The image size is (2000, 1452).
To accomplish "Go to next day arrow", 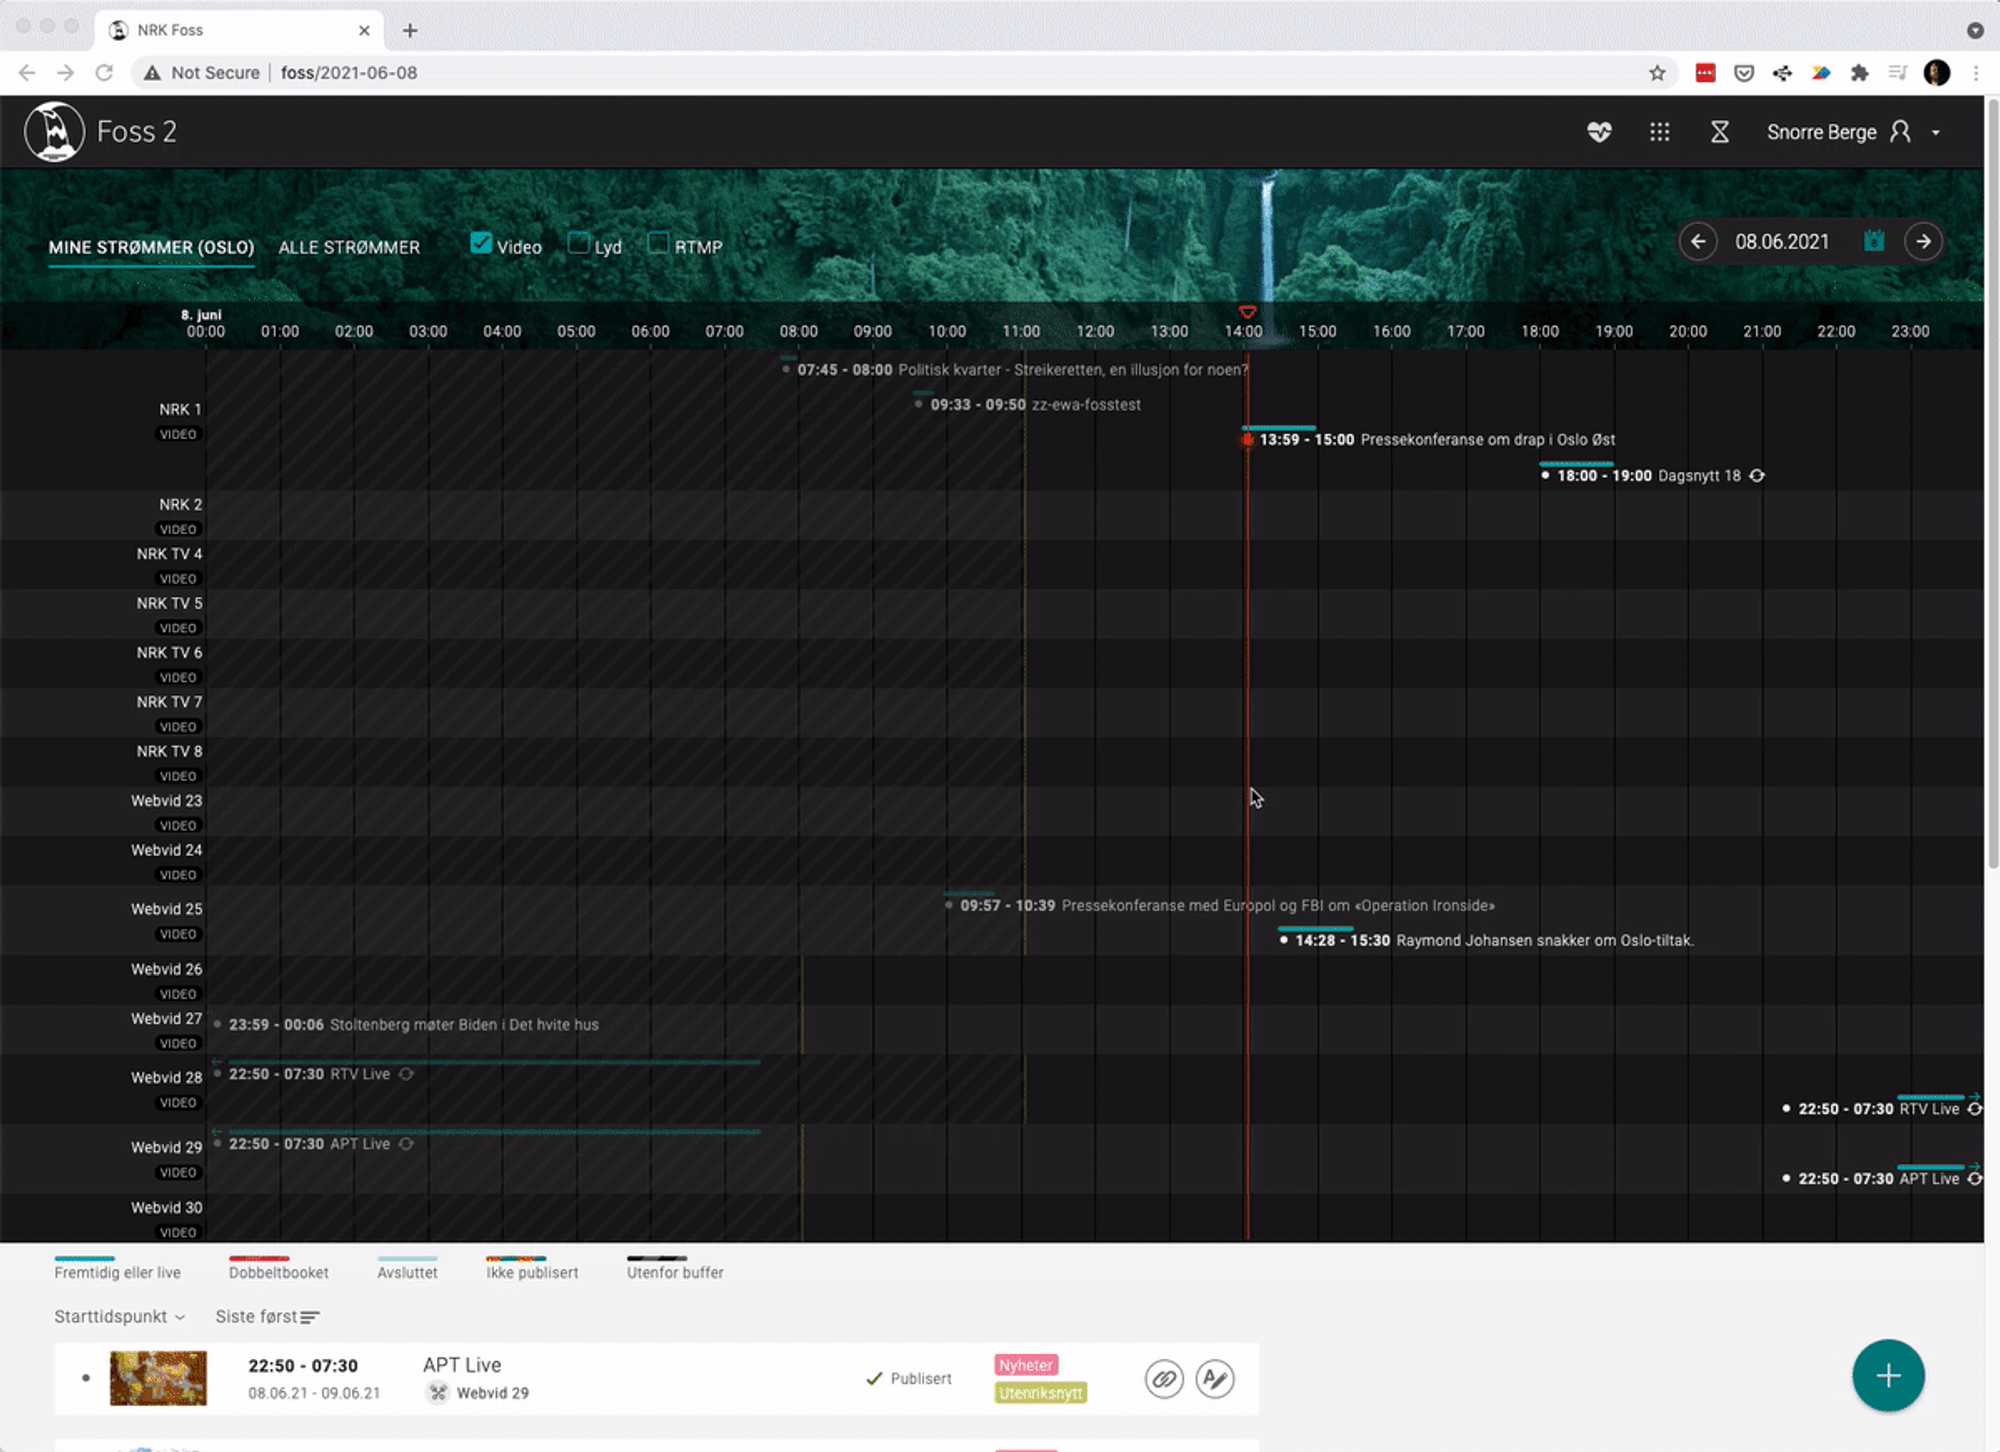I will click(1923, 241).
